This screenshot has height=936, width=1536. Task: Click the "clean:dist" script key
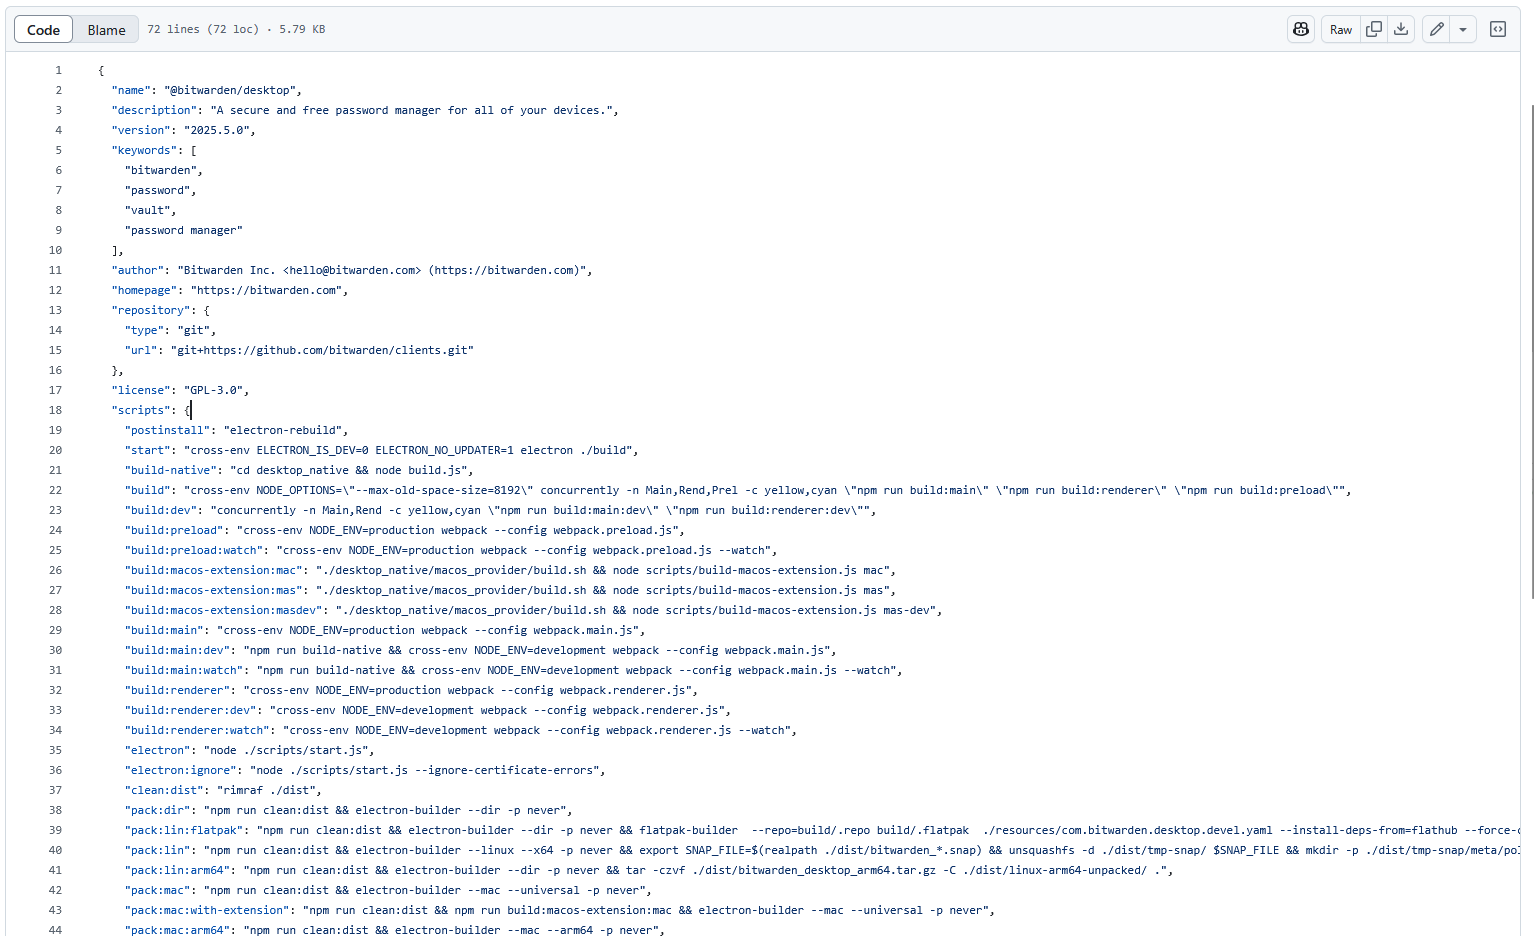point(164,790)
